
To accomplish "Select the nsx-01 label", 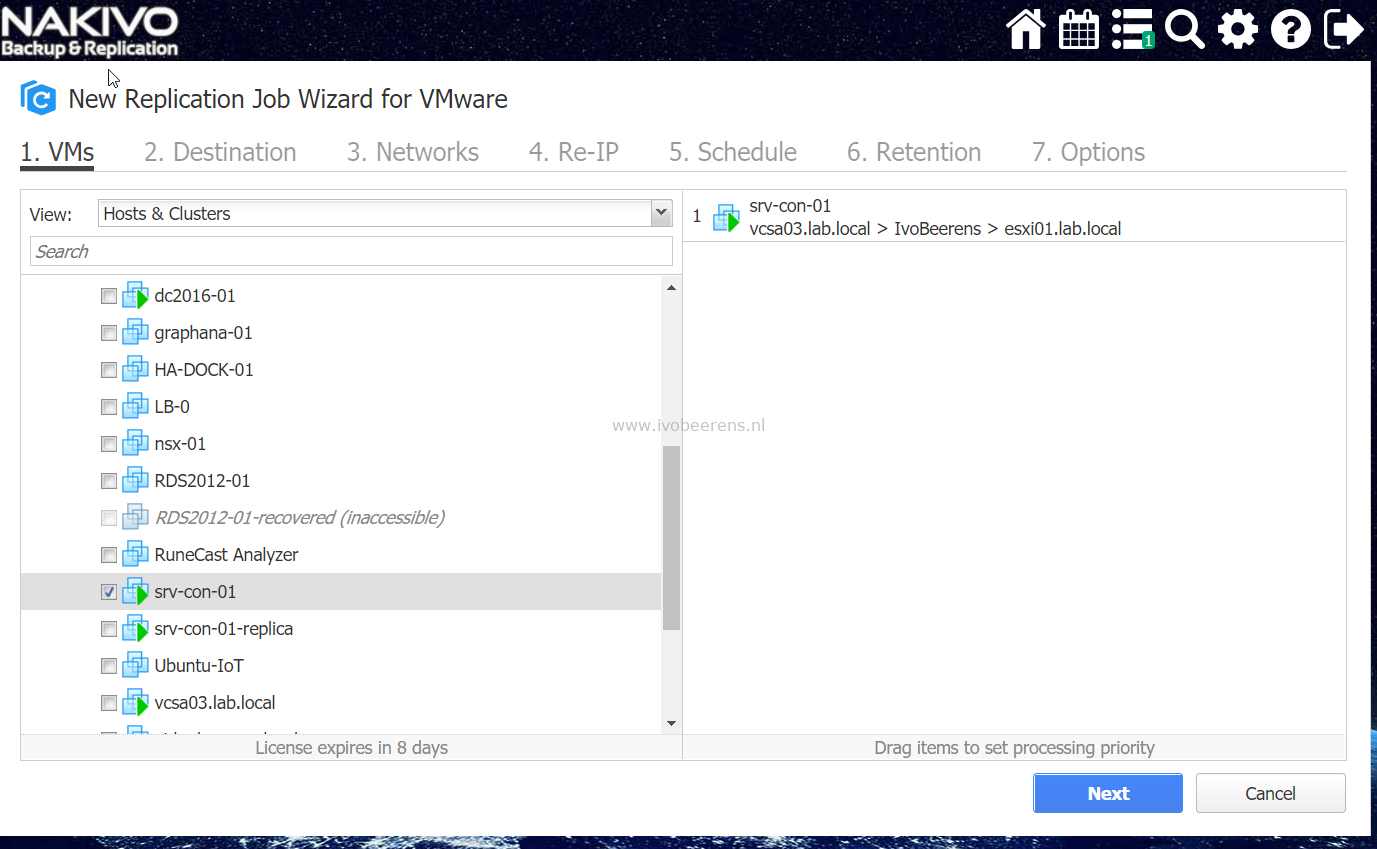I will point(180,444).
